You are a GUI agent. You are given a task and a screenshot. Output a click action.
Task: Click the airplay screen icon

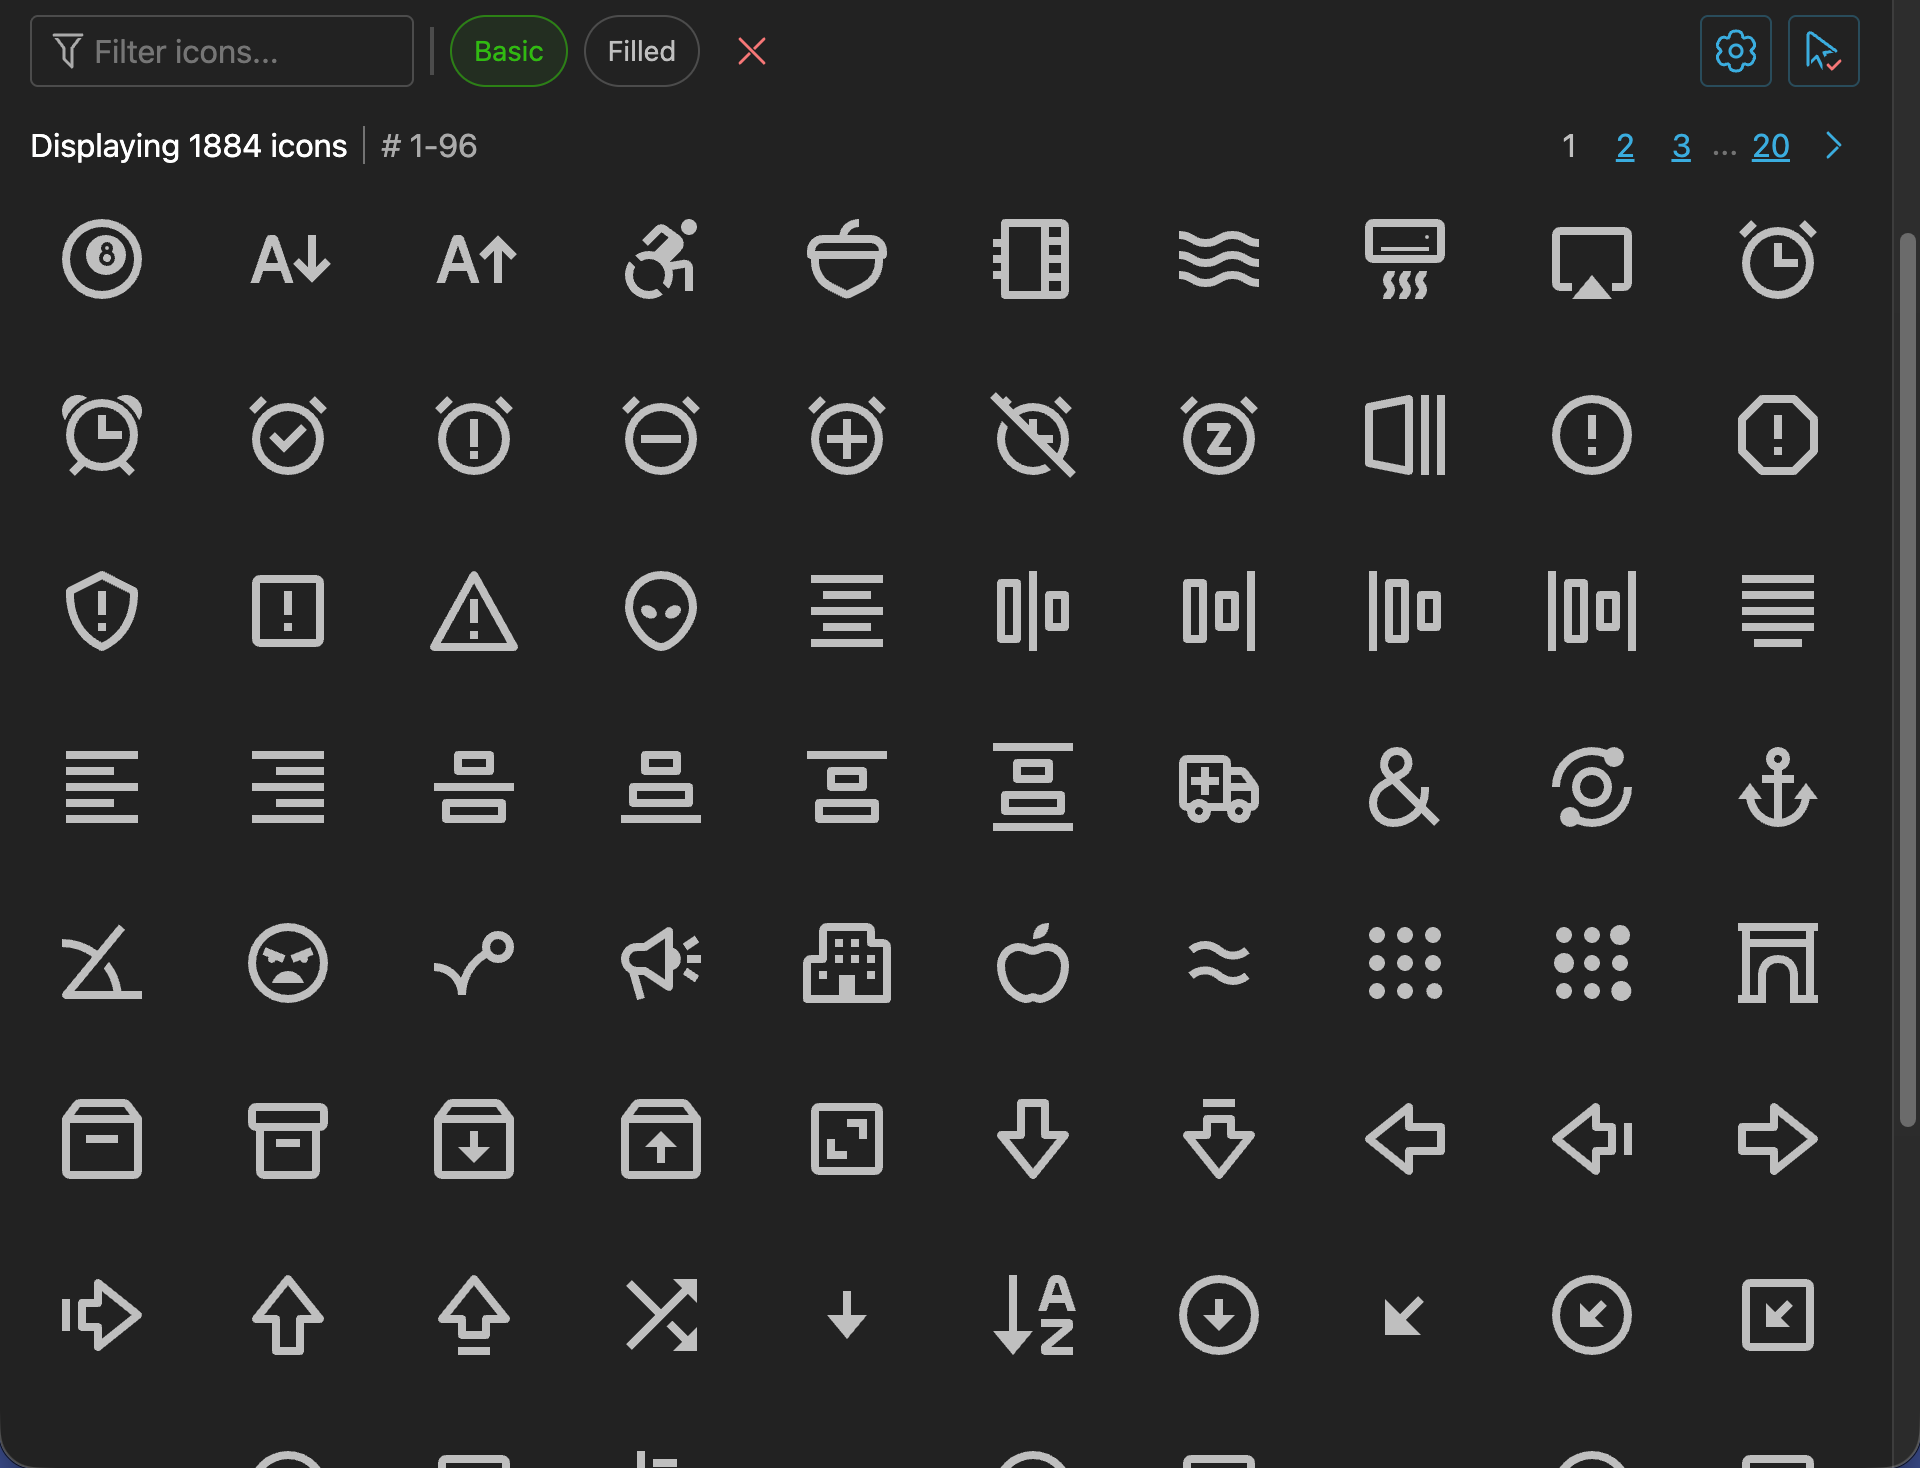tap(1590, 261)
